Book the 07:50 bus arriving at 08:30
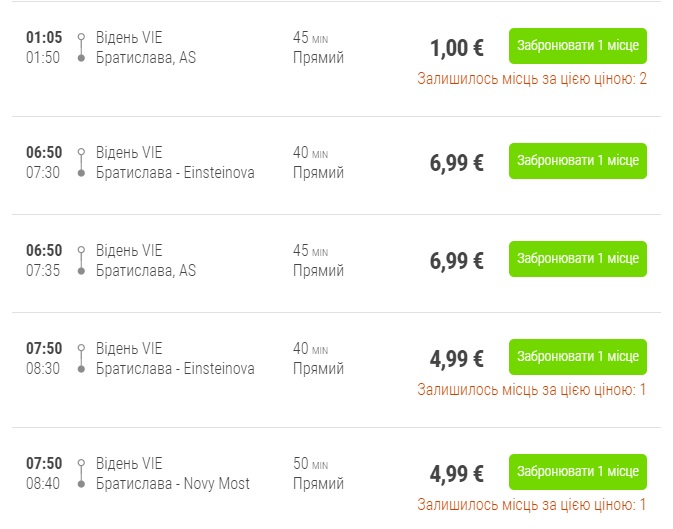The width and height of the screenshot is (673, 529). 577,357
